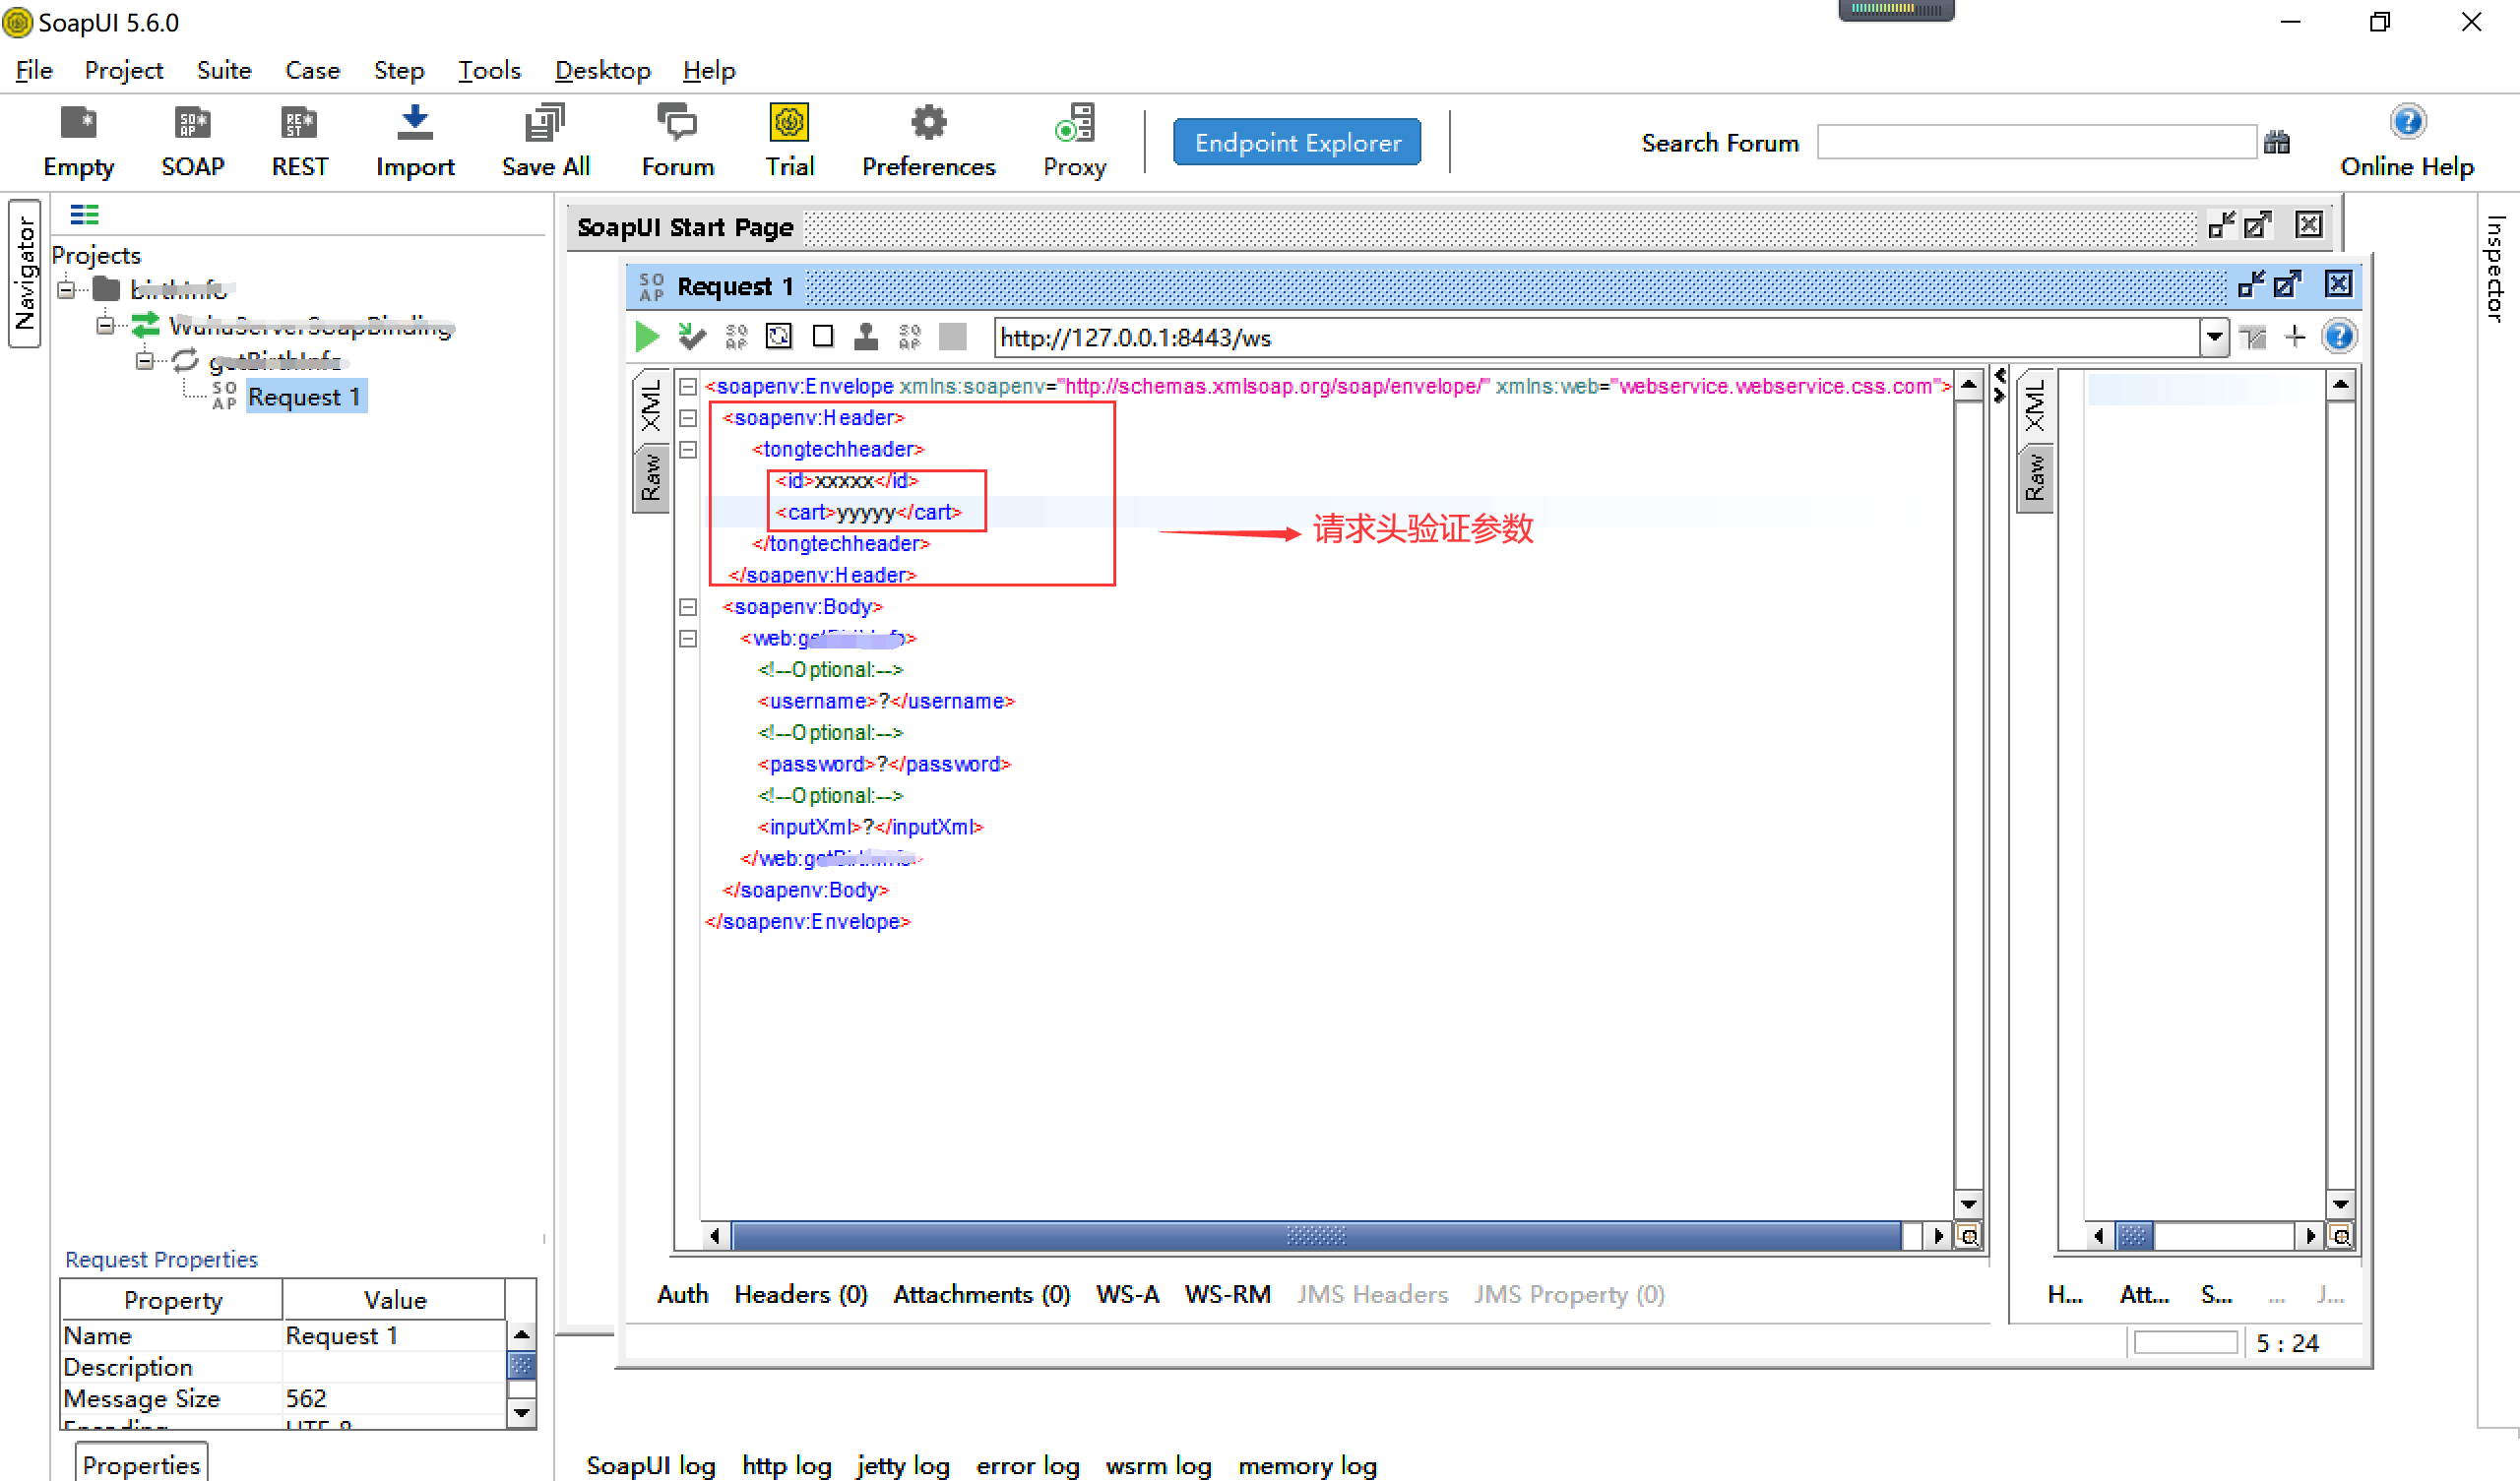2520x1481 pixels.
Task: Click the second Request 1 panel window icon
Action: point(2288,285)
